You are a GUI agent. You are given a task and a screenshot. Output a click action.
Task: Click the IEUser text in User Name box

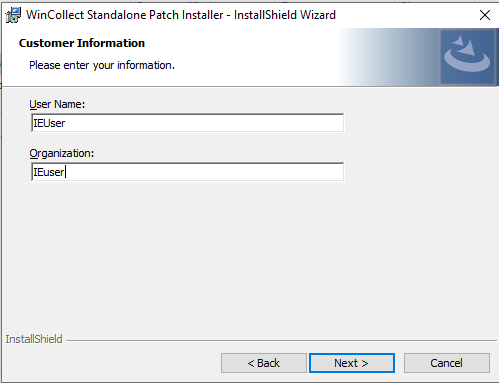(49, 123)
